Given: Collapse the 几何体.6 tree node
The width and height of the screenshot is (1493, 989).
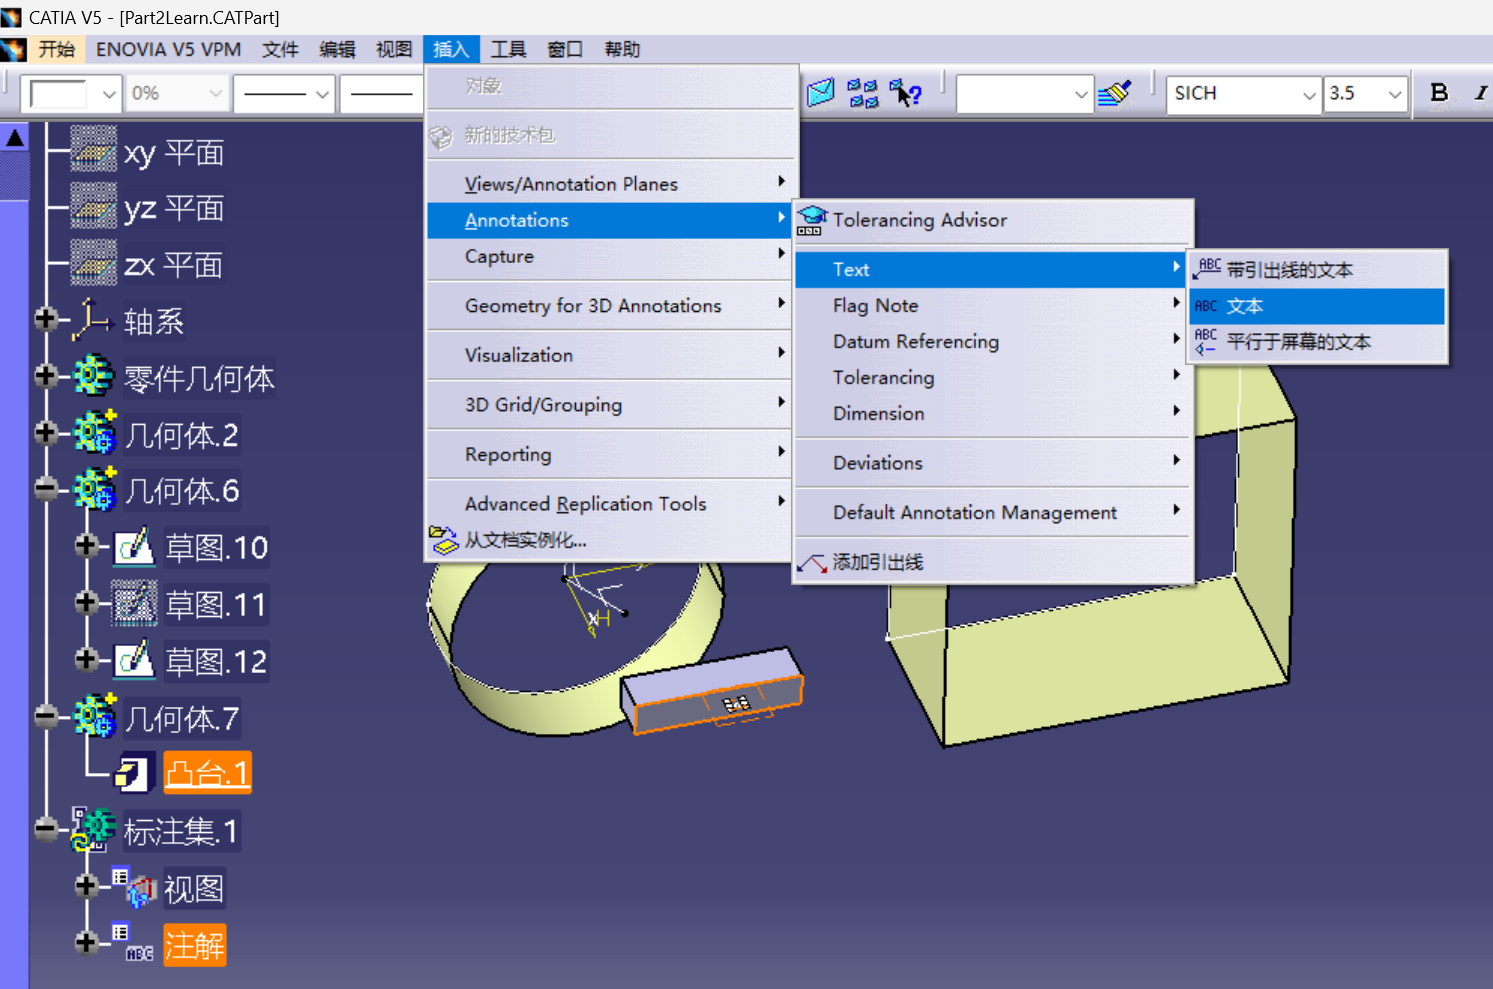Looking at the screenshot, I should click(45, 489).
